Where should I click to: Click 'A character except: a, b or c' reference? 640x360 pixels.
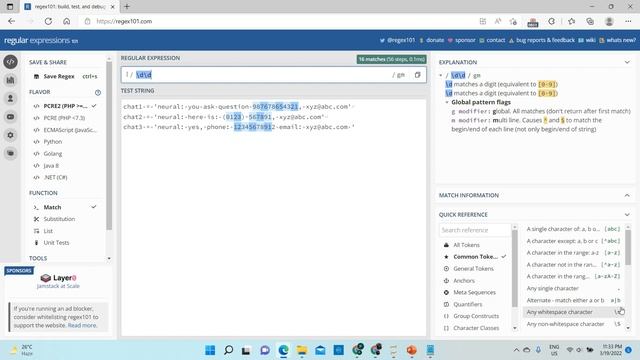(573, 241)
